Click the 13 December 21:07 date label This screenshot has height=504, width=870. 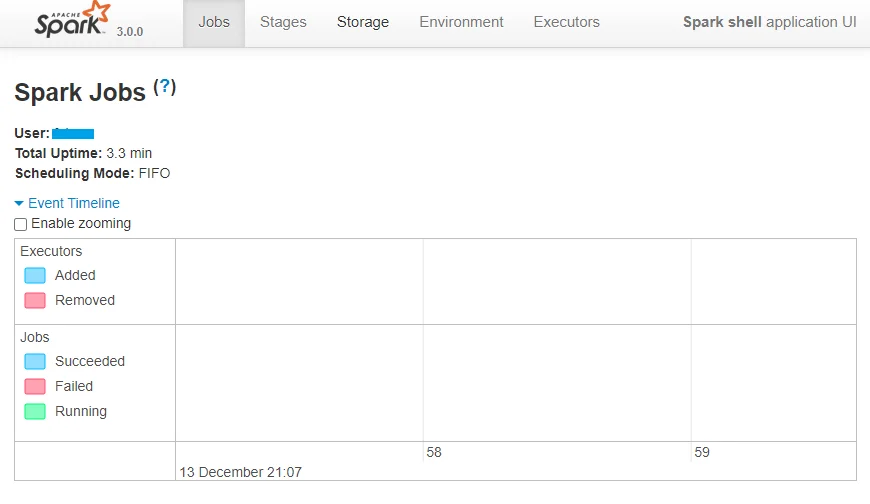click(x=240, y=472)
